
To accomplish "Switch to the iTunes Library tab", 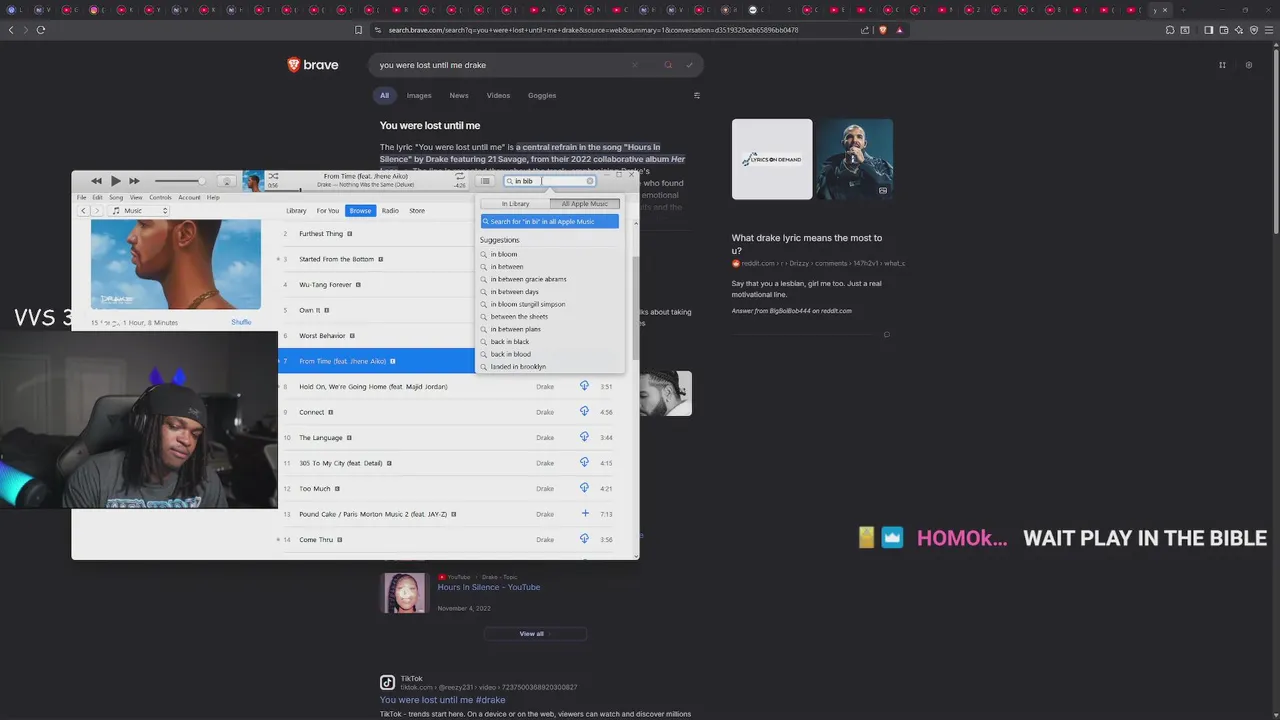I will [296, 211].
